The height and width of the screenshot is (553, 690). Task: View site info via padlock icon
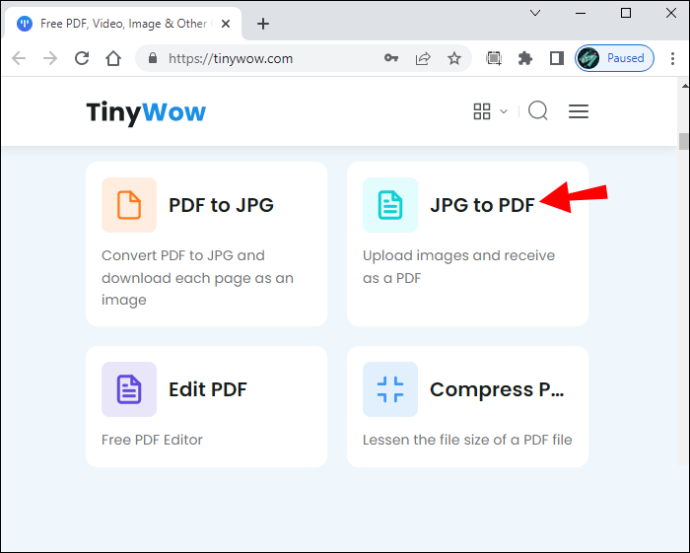coord(153,58)
